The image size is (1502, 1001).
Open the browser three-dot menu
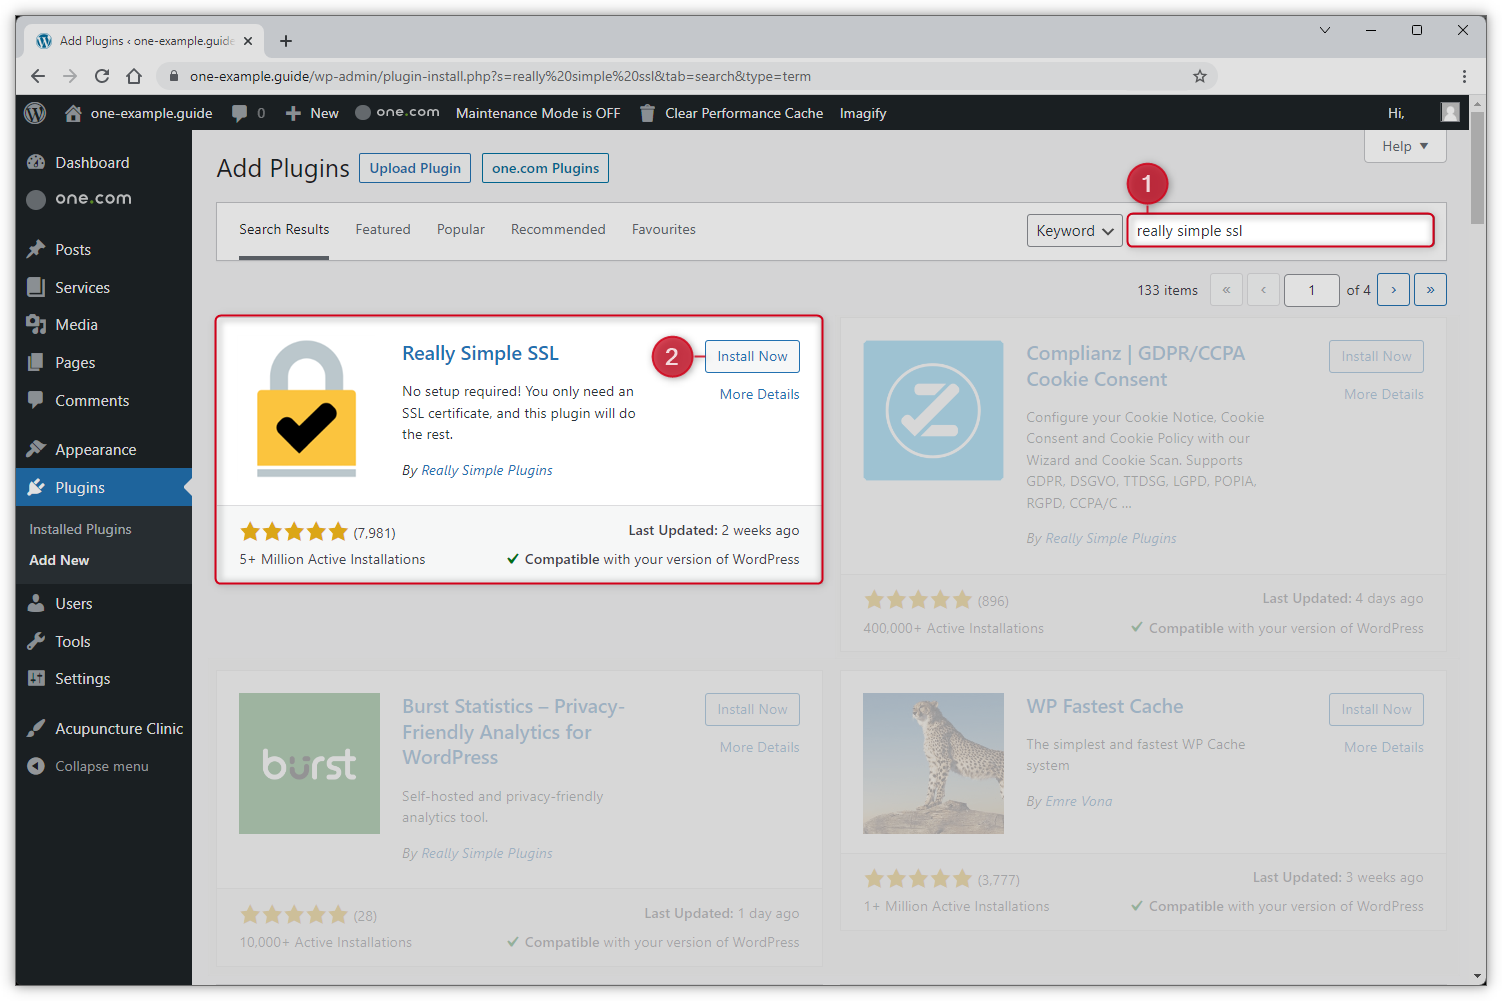click(x=1464, y=76)
